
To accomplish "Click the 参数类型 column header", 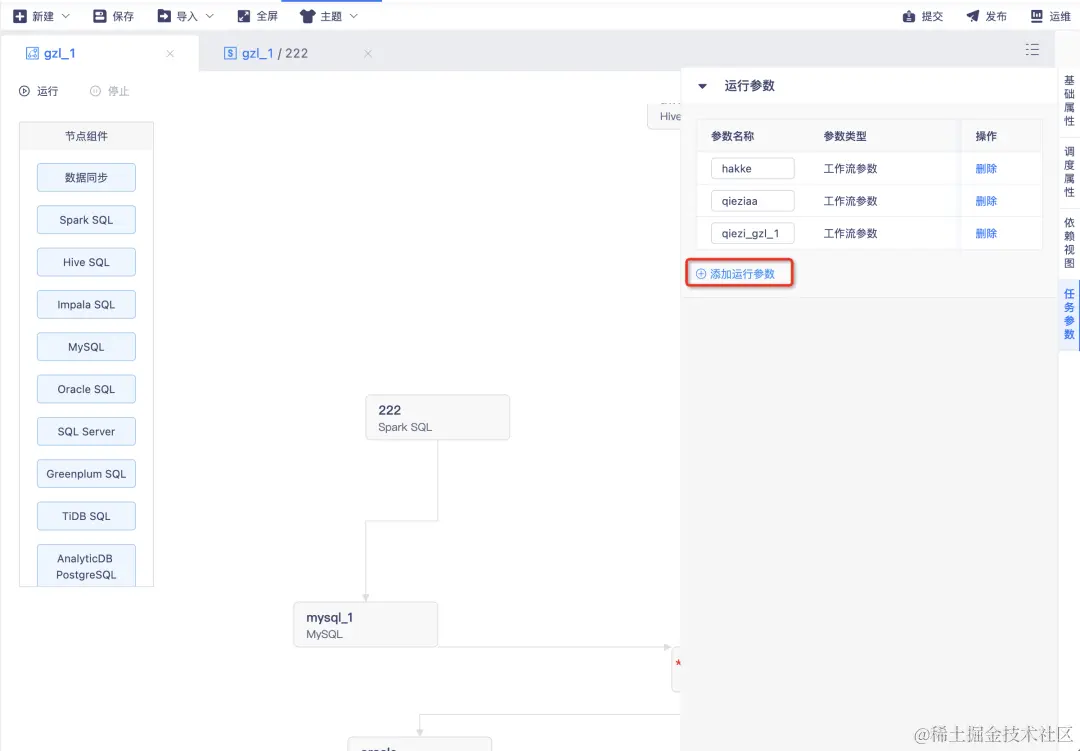I will (x=845, y=136).
